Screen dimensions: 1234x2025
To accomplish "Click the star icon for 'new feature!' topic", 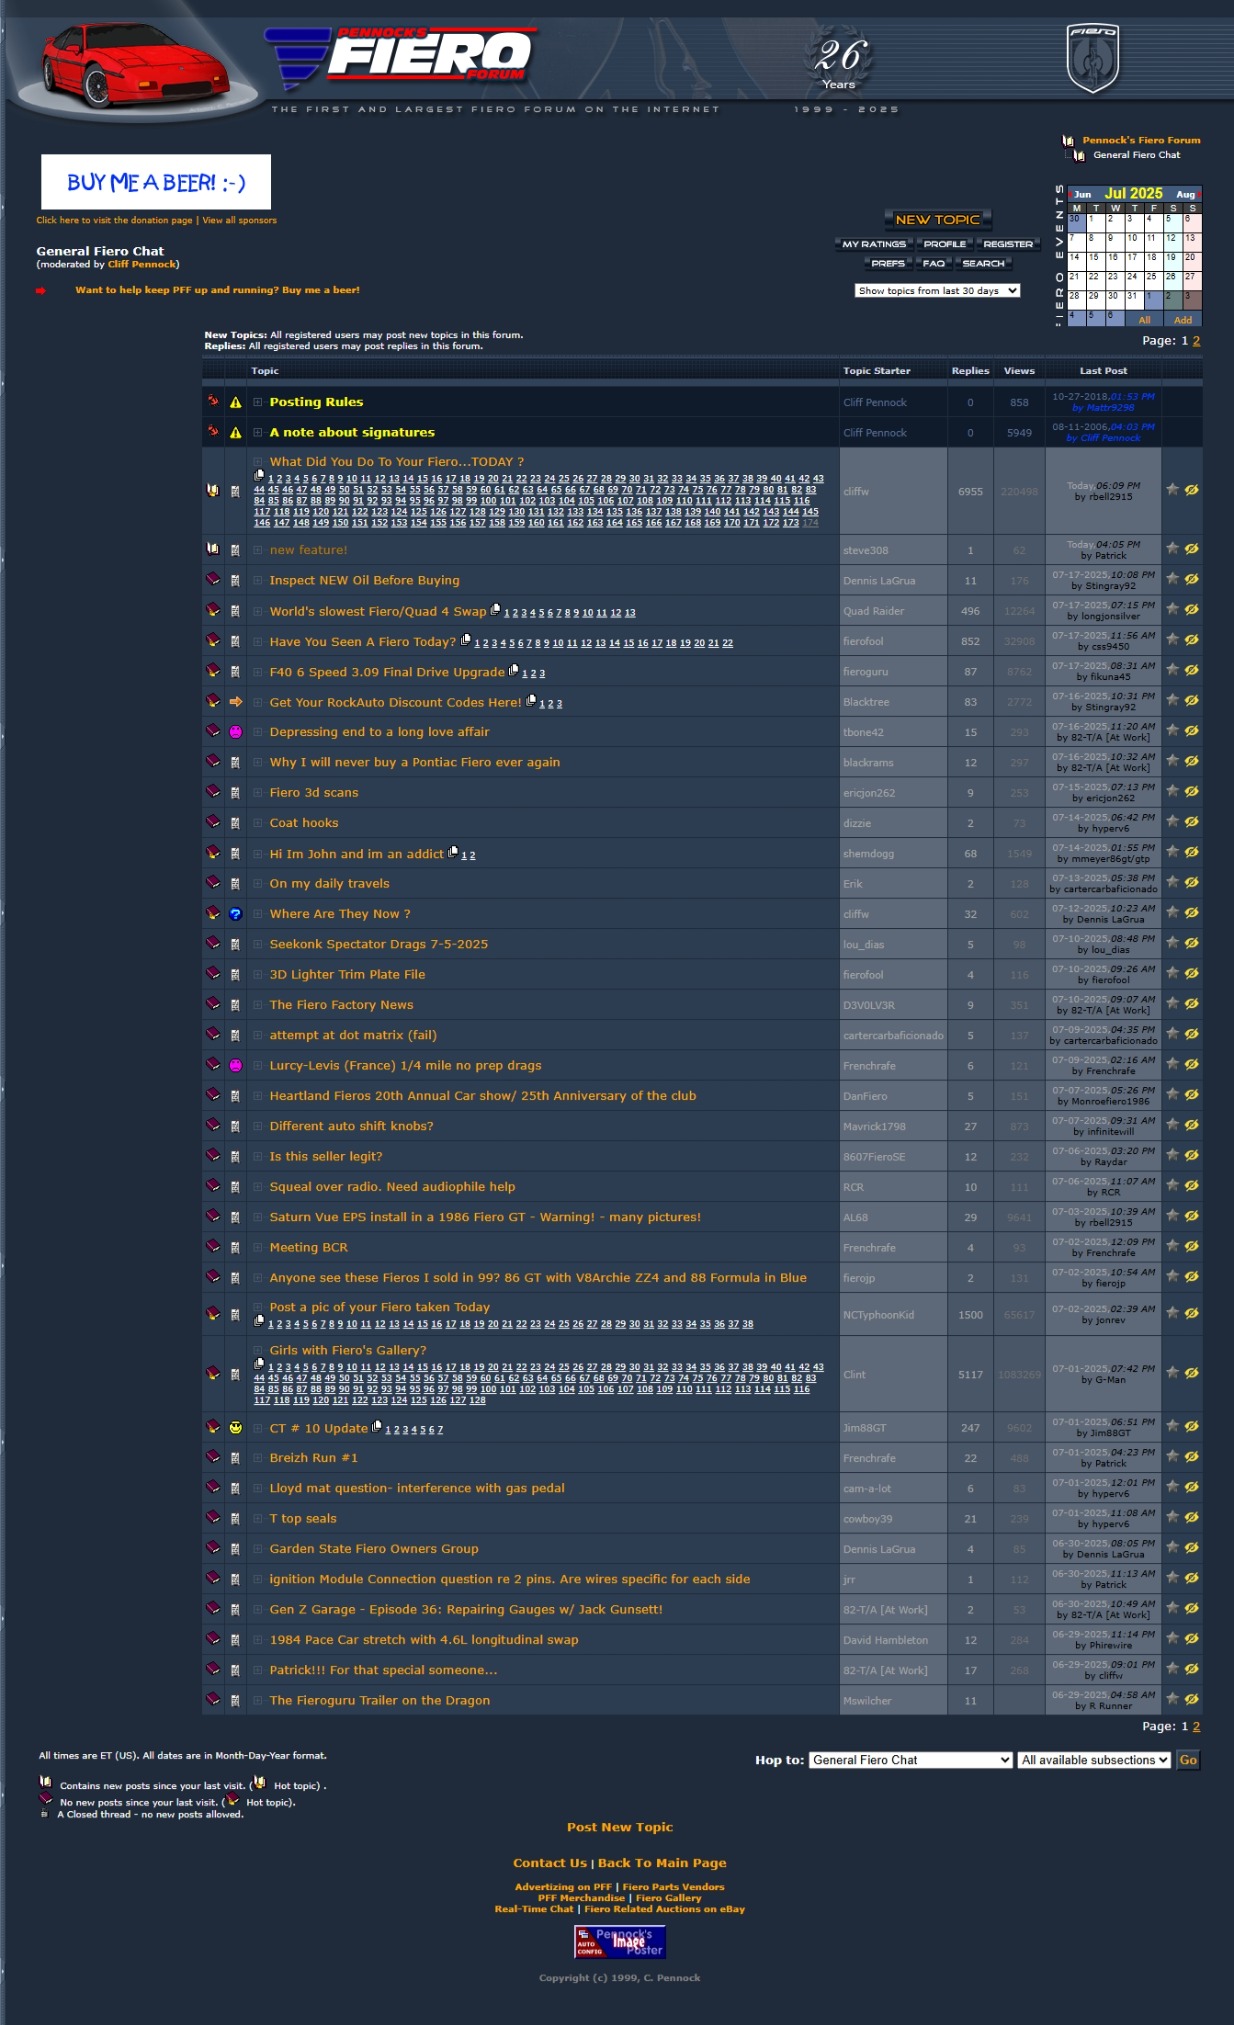I will [x=1172, y=549].
